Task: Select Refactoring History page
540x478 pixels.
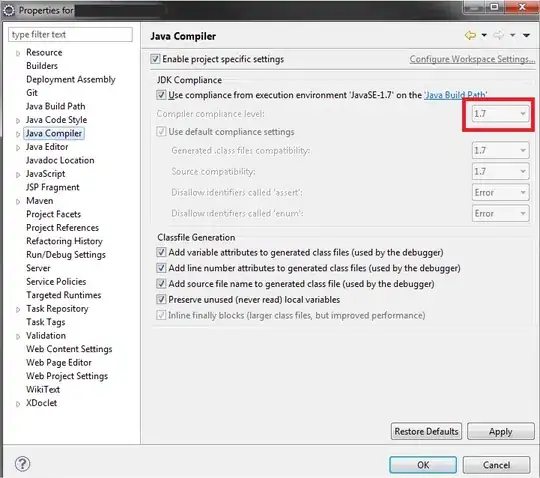Action: [64, 241]
